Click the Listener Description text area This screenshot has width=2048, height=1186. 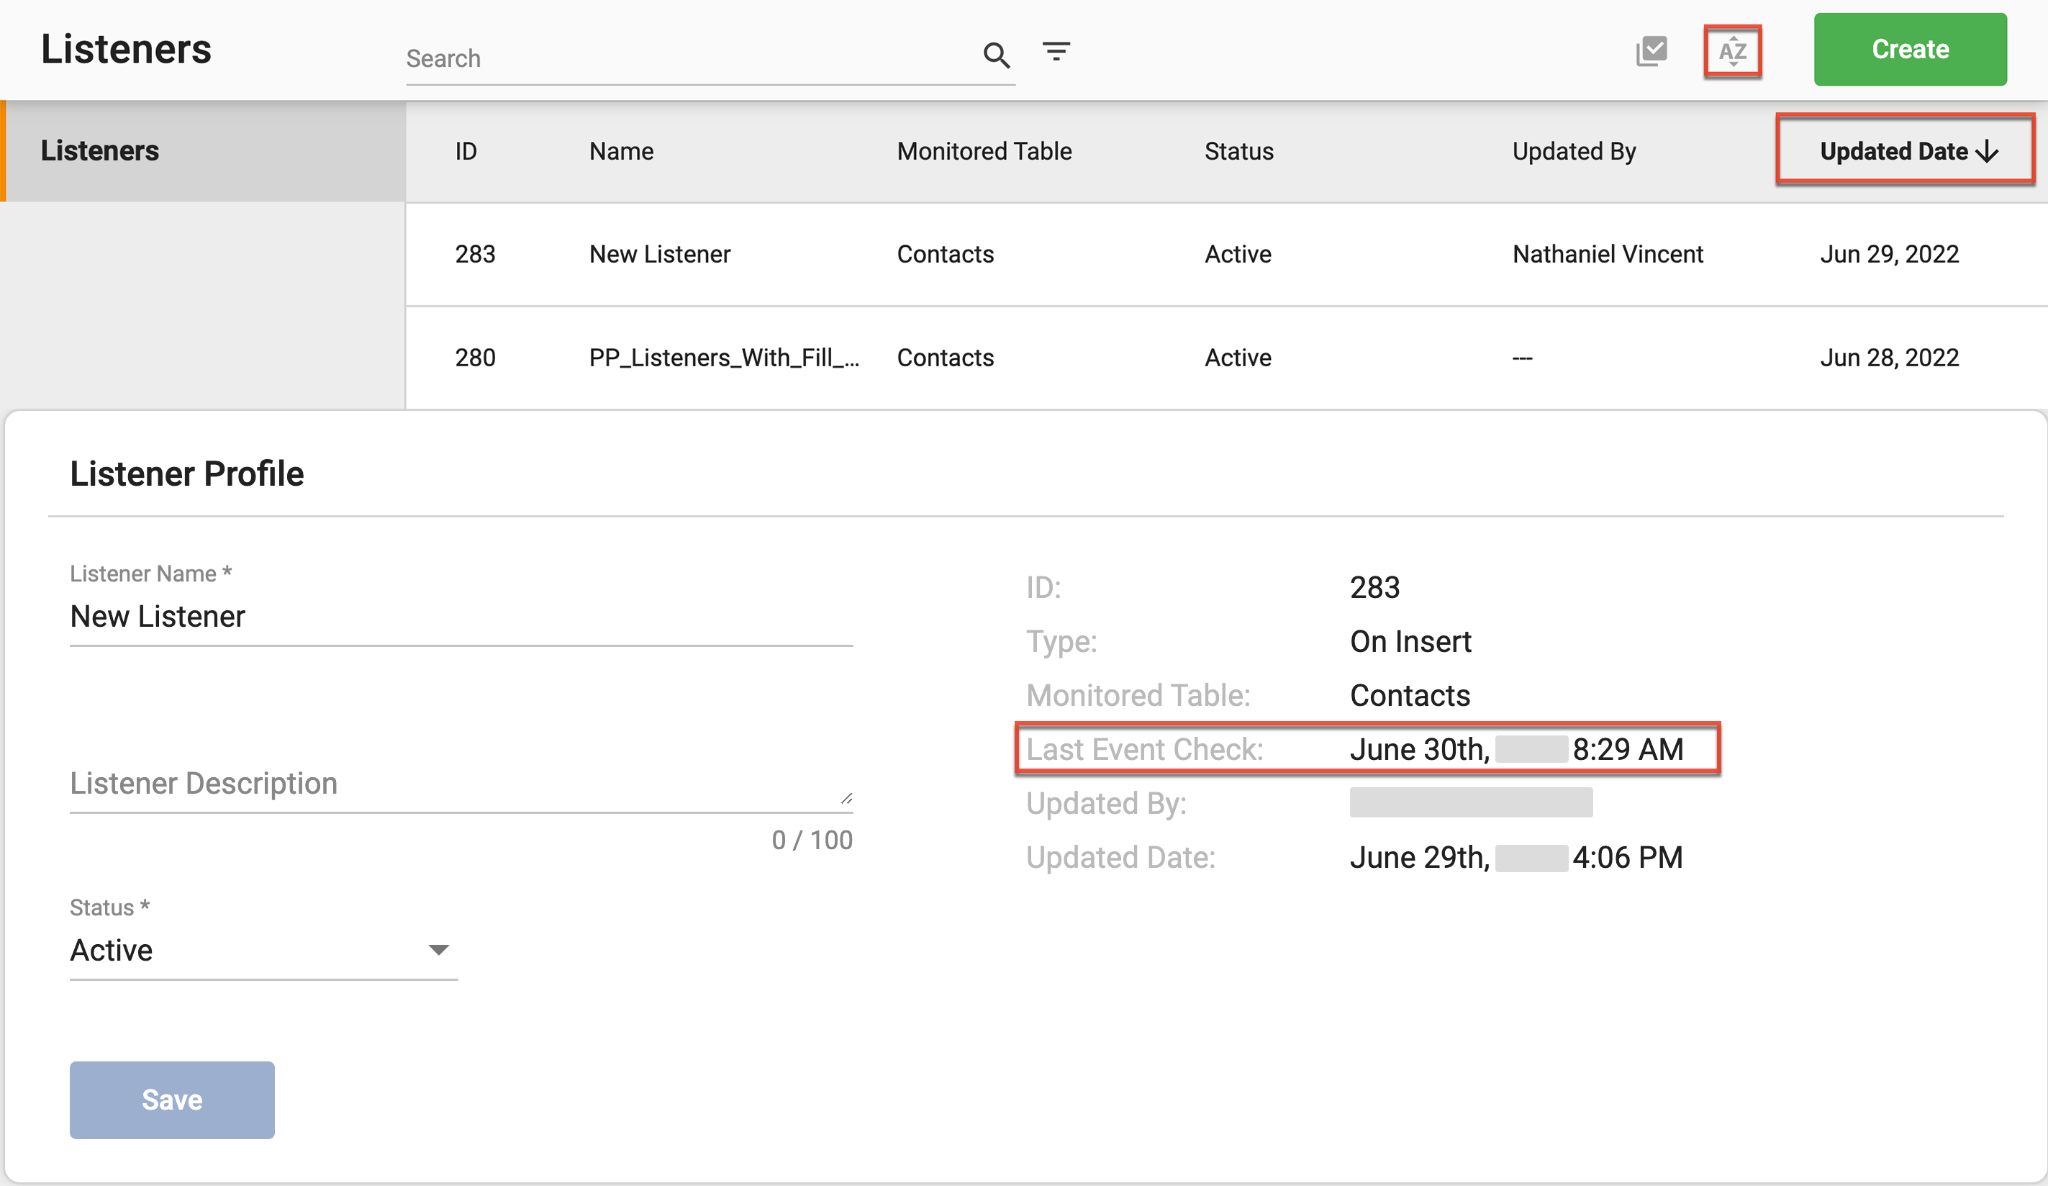461,783
